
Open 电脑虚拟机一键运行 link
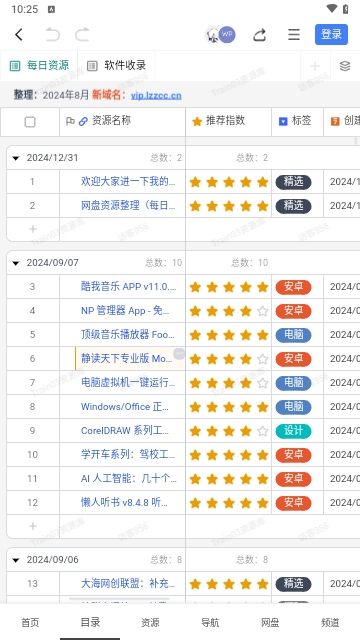pyautogui.click(x=129, y=383)
